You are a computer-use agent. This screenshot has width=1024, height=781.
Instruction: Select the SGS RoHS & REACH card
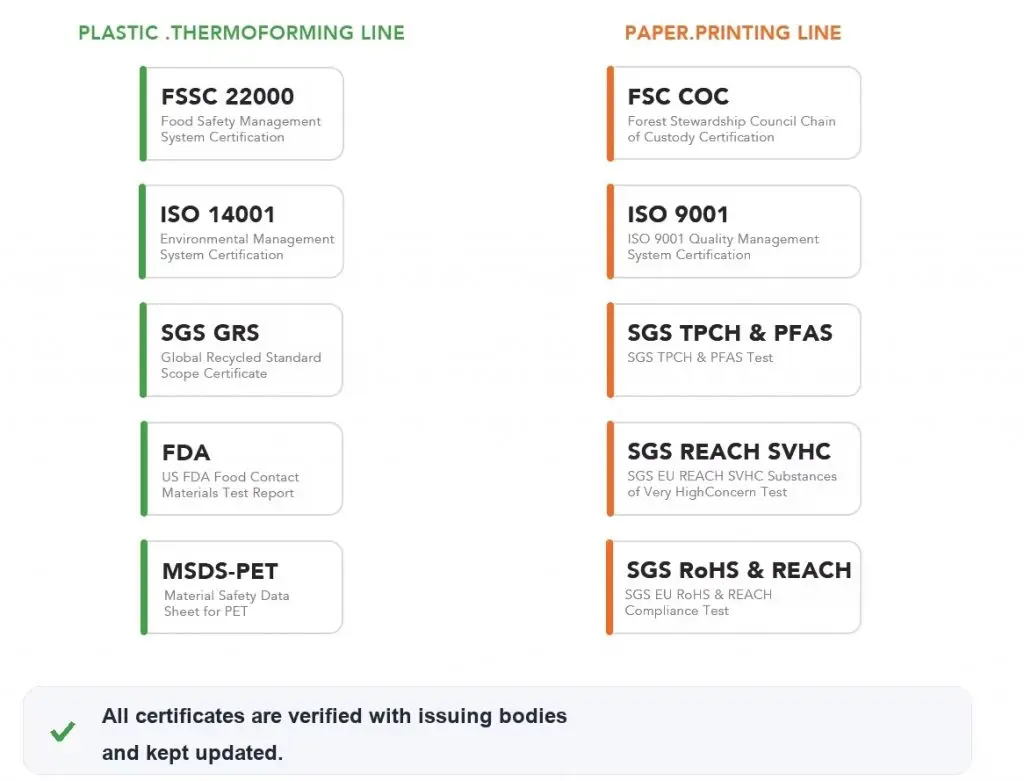pyautogui.click(x=733, y=587)
